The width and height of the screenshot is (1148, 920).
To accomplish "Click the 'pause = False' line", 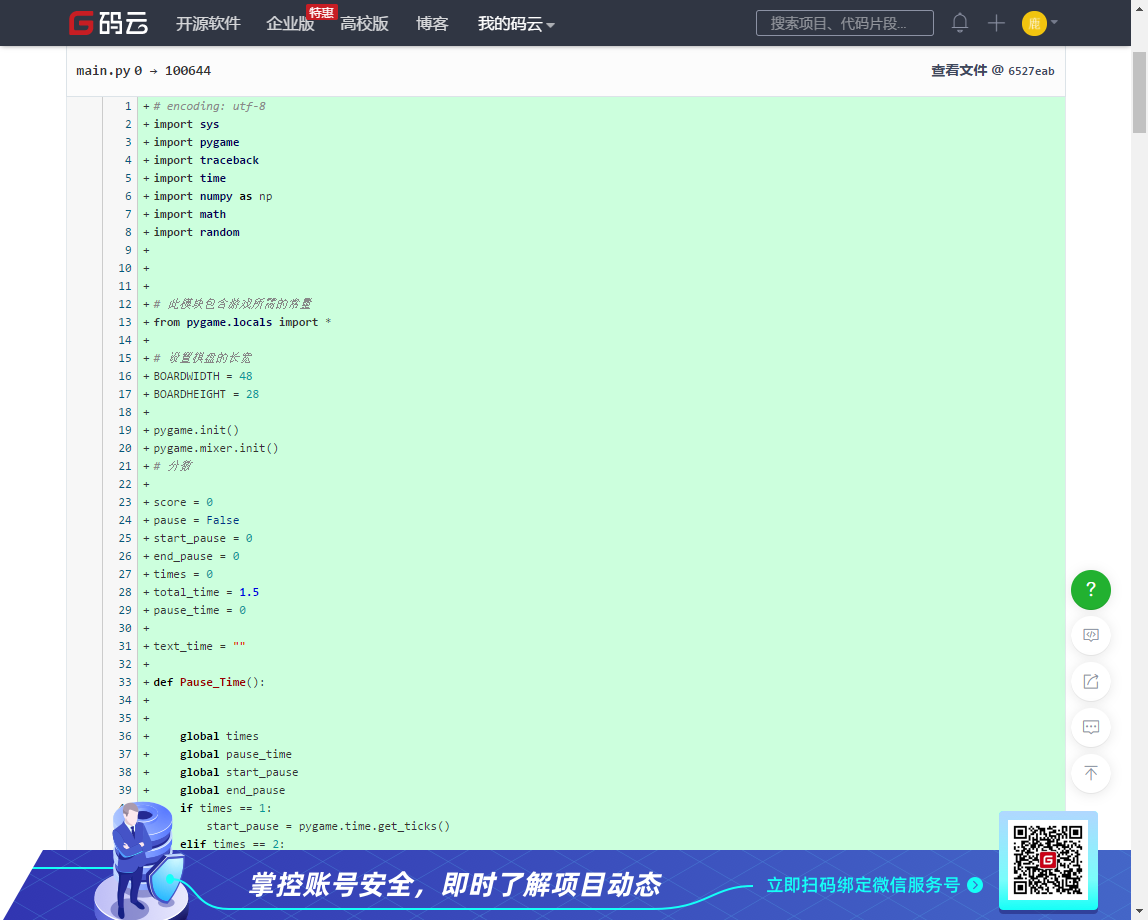I will [x=196, y=520].
